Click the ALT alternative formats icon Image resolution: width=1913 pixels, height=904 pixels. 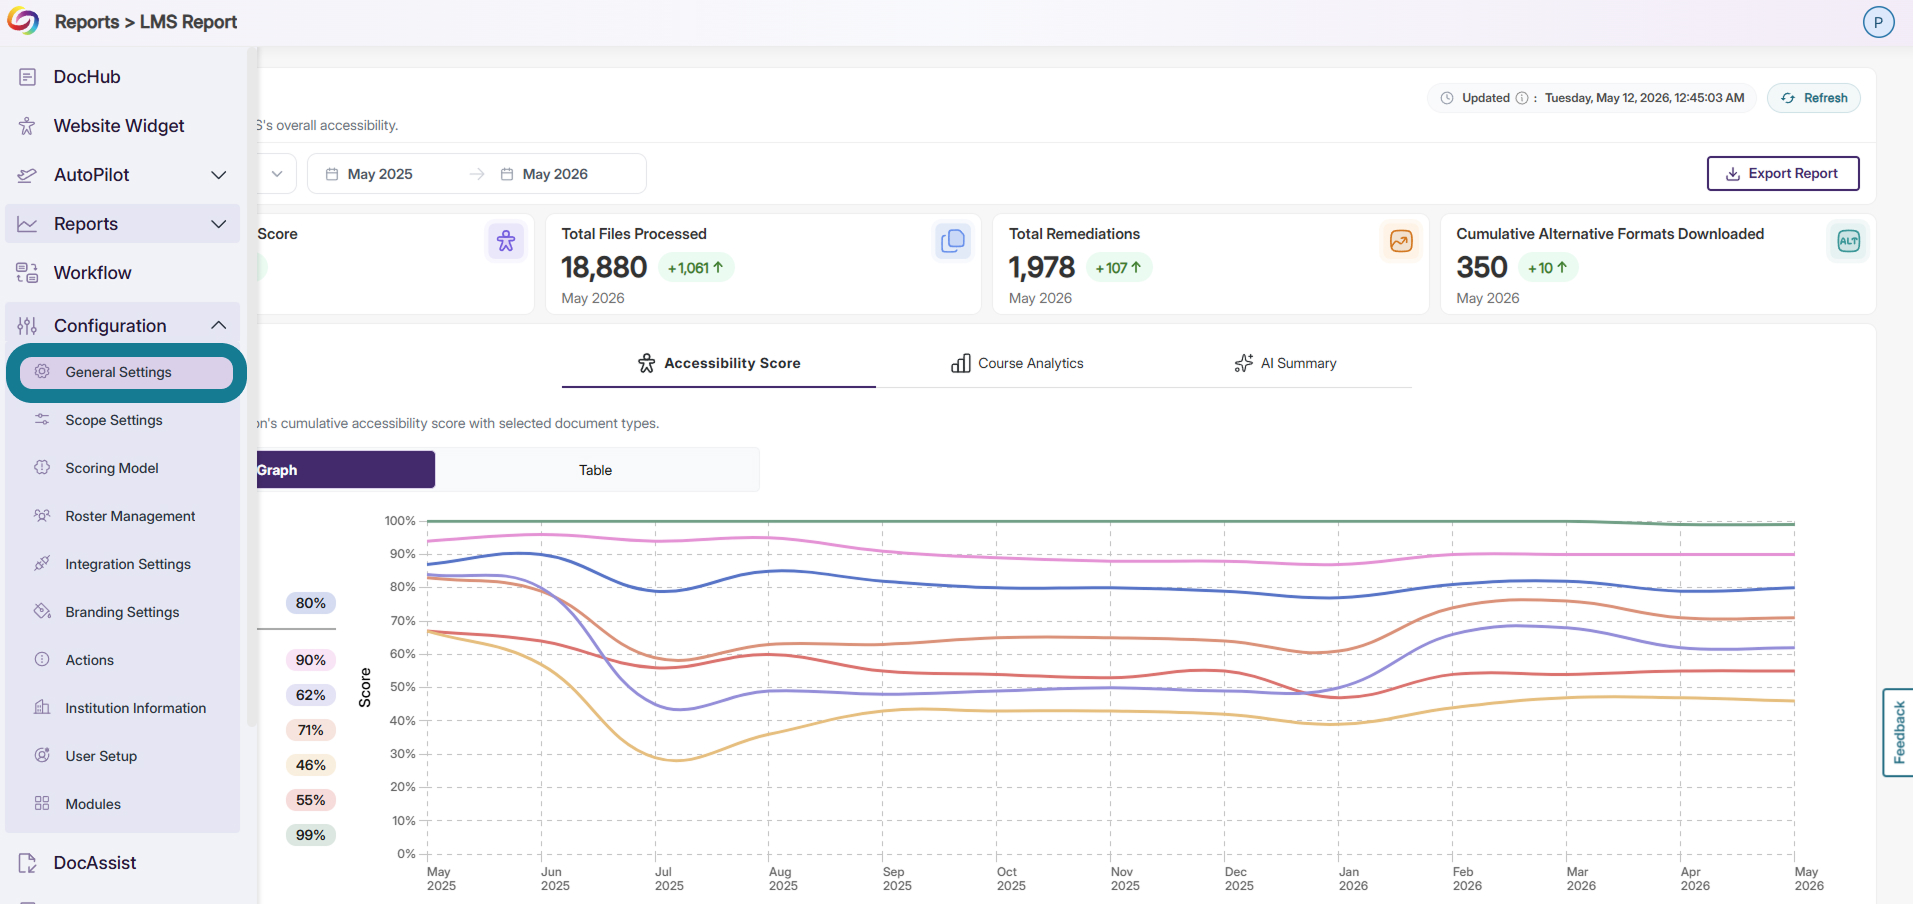point(1848,241)
